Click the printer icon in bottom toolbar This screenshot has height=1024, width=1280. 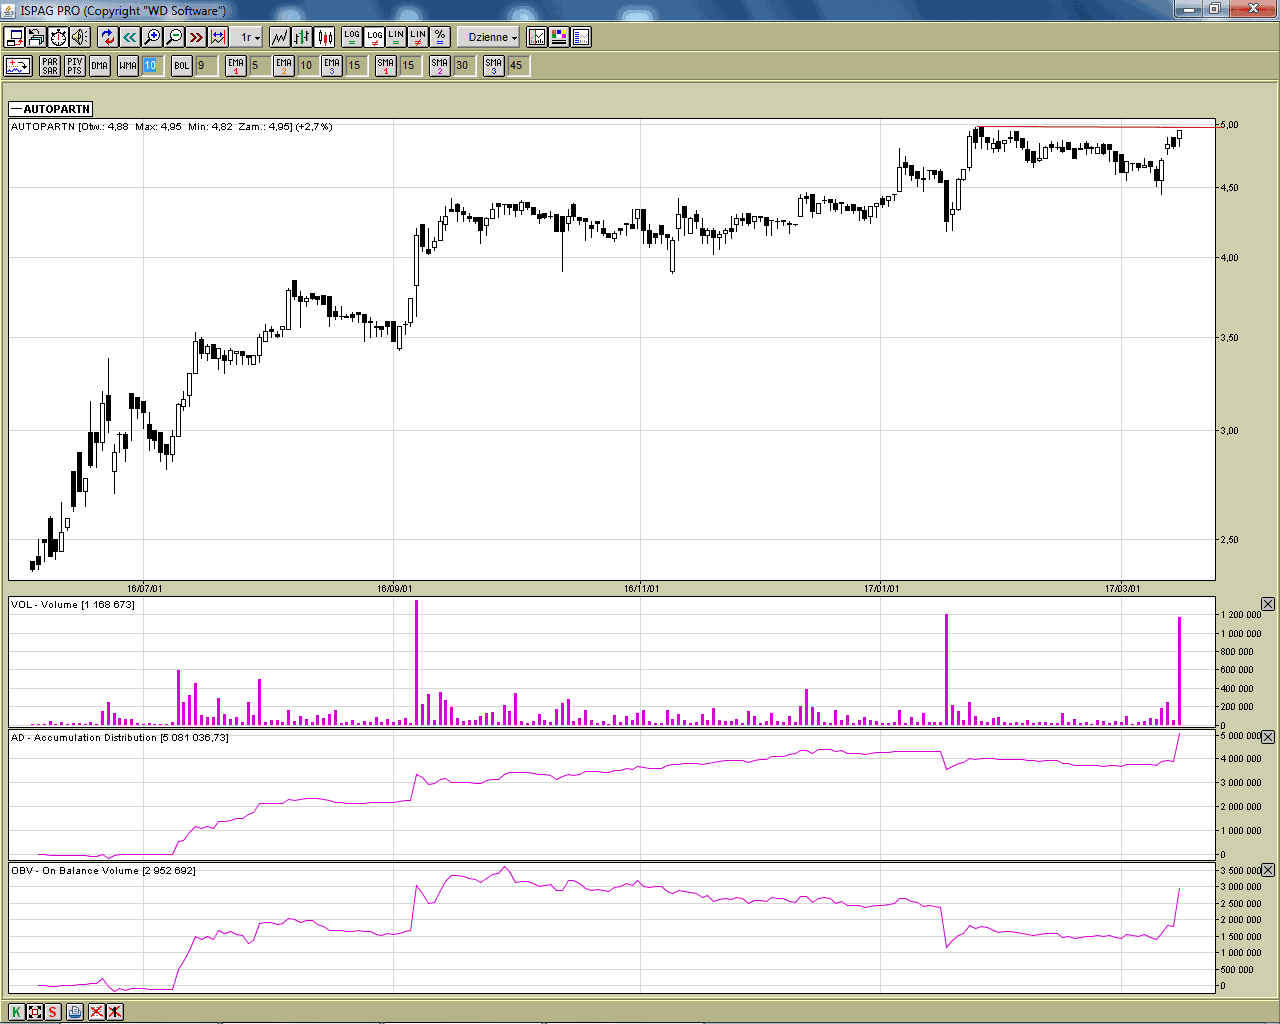pos(75,1012)
